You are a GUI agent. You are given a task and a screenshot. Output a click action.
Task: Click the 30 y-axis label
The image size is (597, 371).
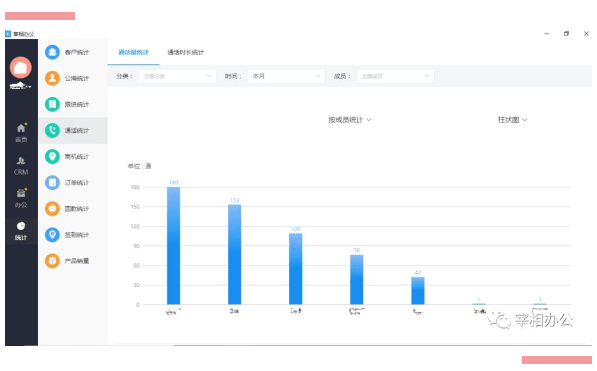pyautogui.click(x=136, y=285)
